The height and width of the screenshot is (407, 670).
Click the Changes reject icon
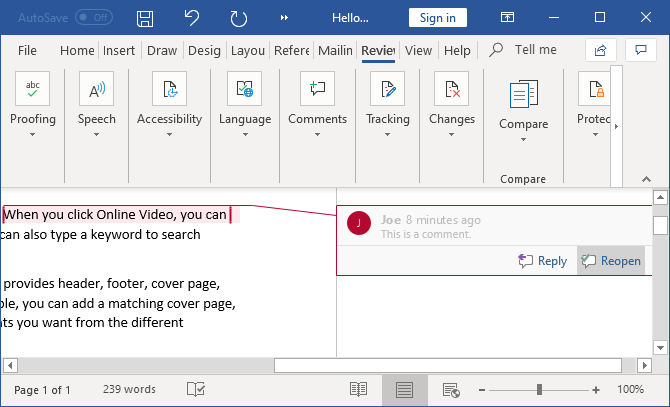(452, 89)
